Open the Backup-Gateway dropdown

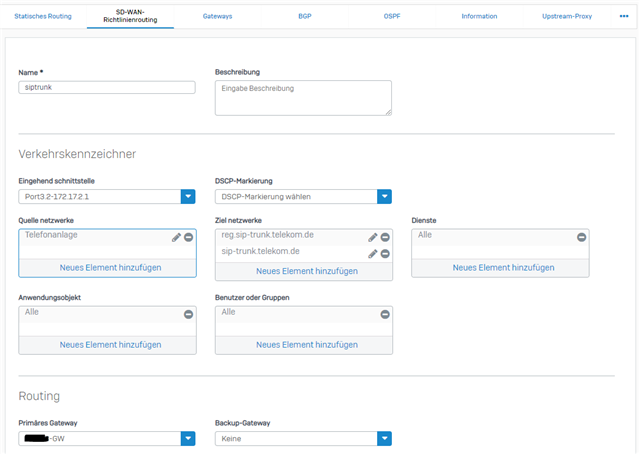coord(385,438)
